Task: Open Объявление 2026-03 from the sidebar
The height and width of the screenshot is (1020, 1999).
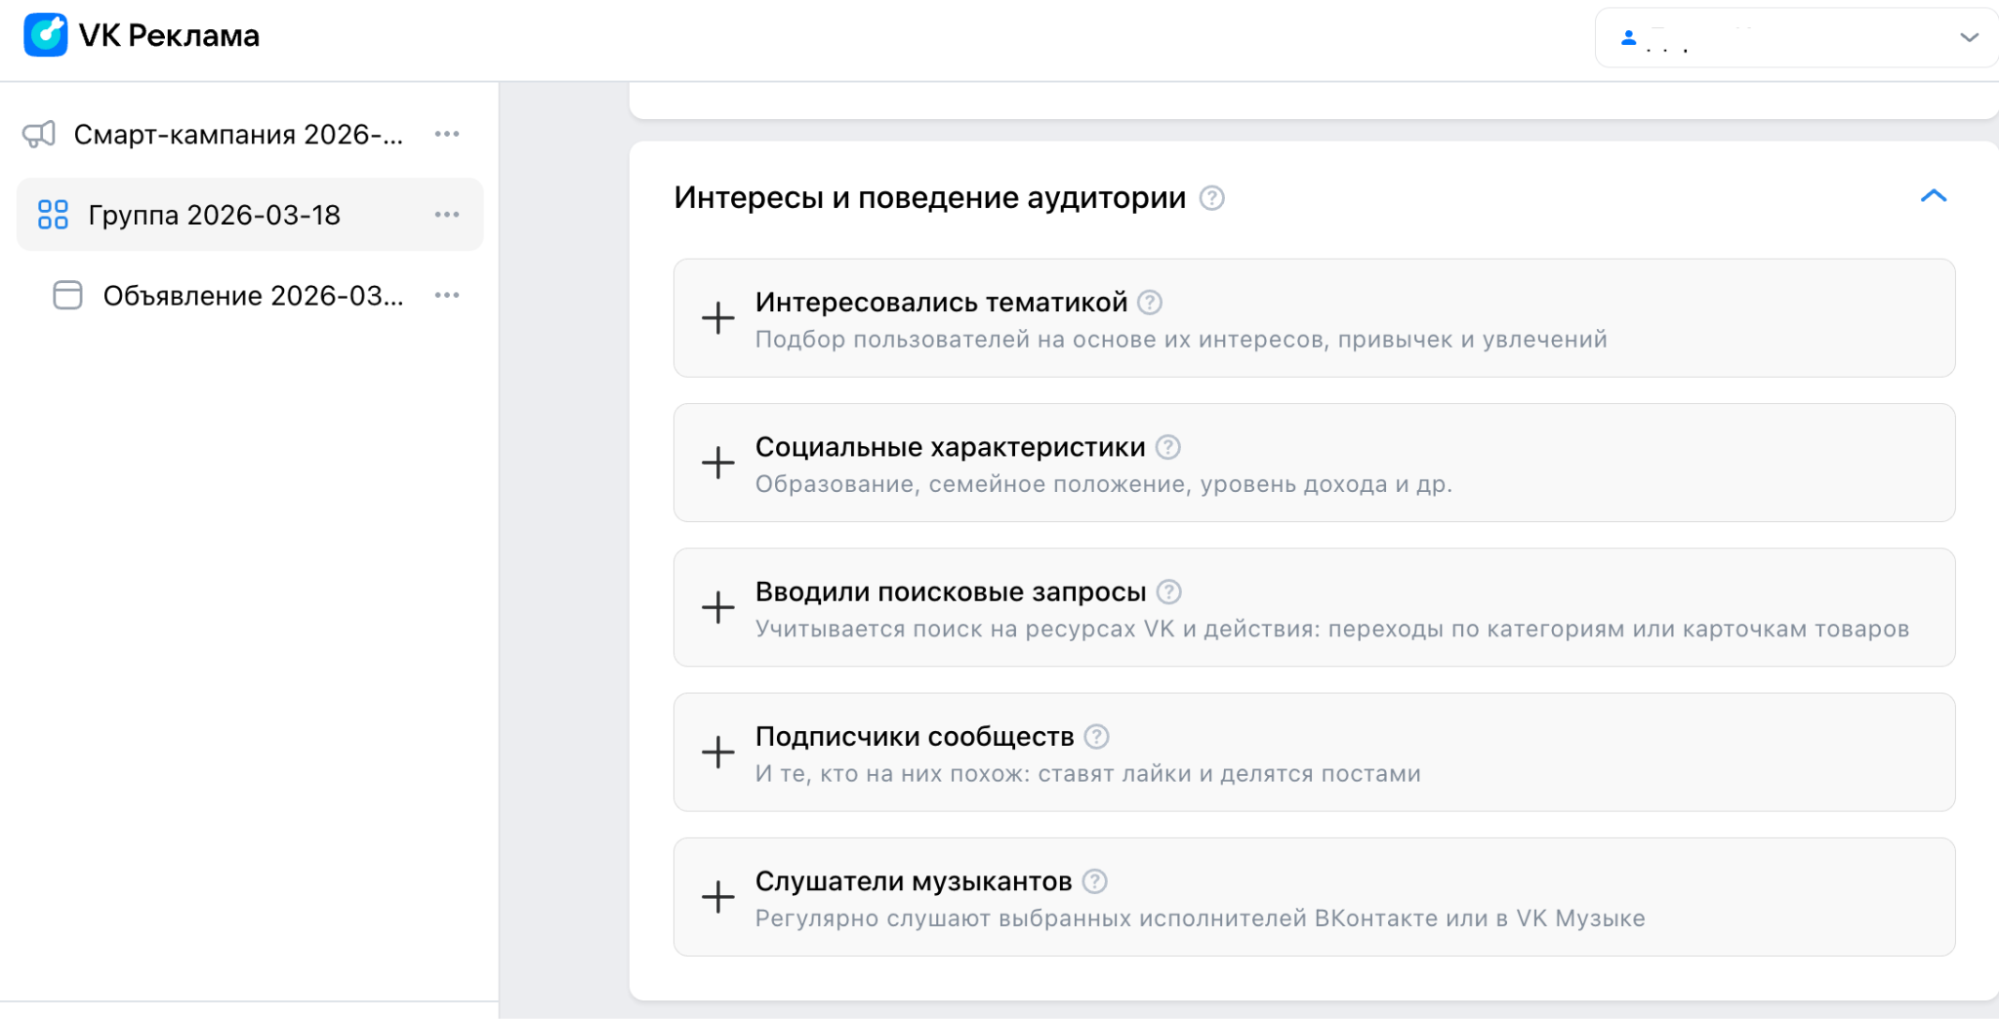Action: pyautogui.click(x=253, y=294)
